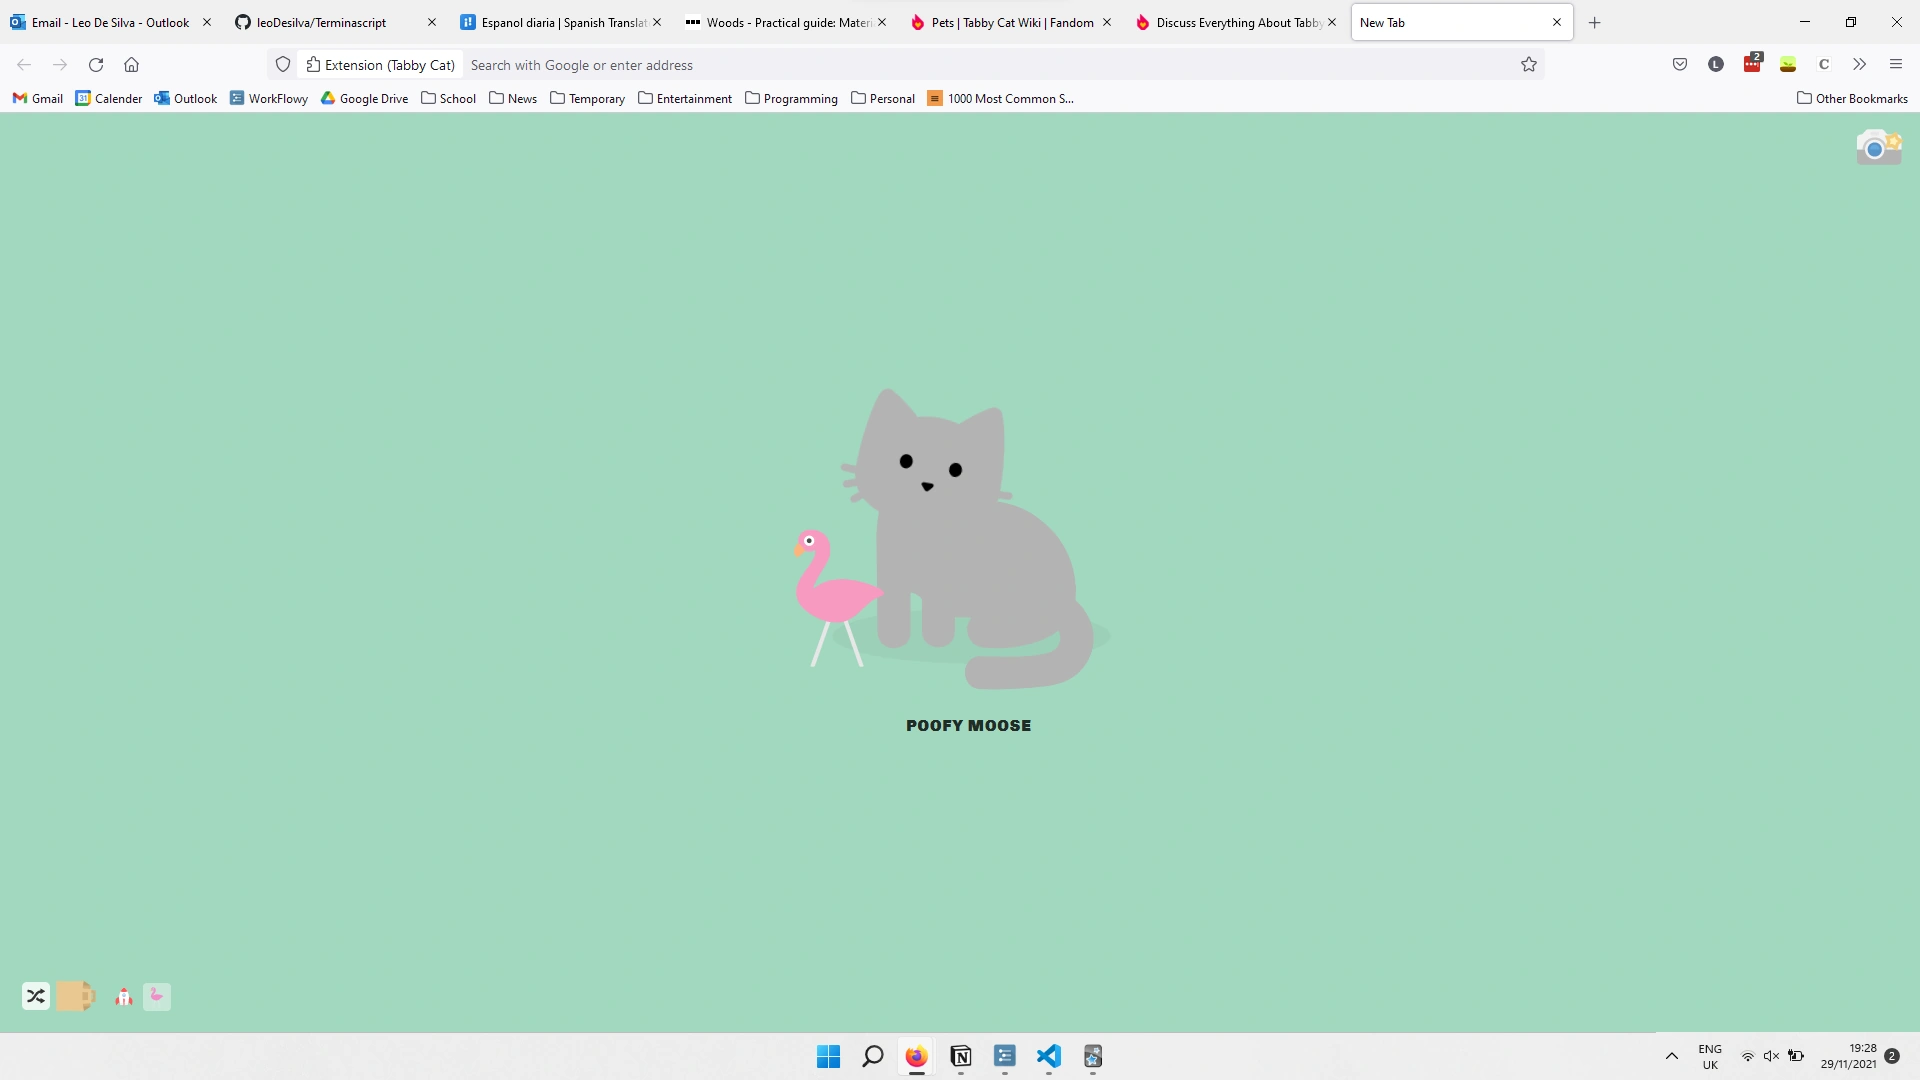Viewport: 1920px width, 1080px height.
Task: Open Visual Studio Code from the taskbar
Action: (1049, 1057)
